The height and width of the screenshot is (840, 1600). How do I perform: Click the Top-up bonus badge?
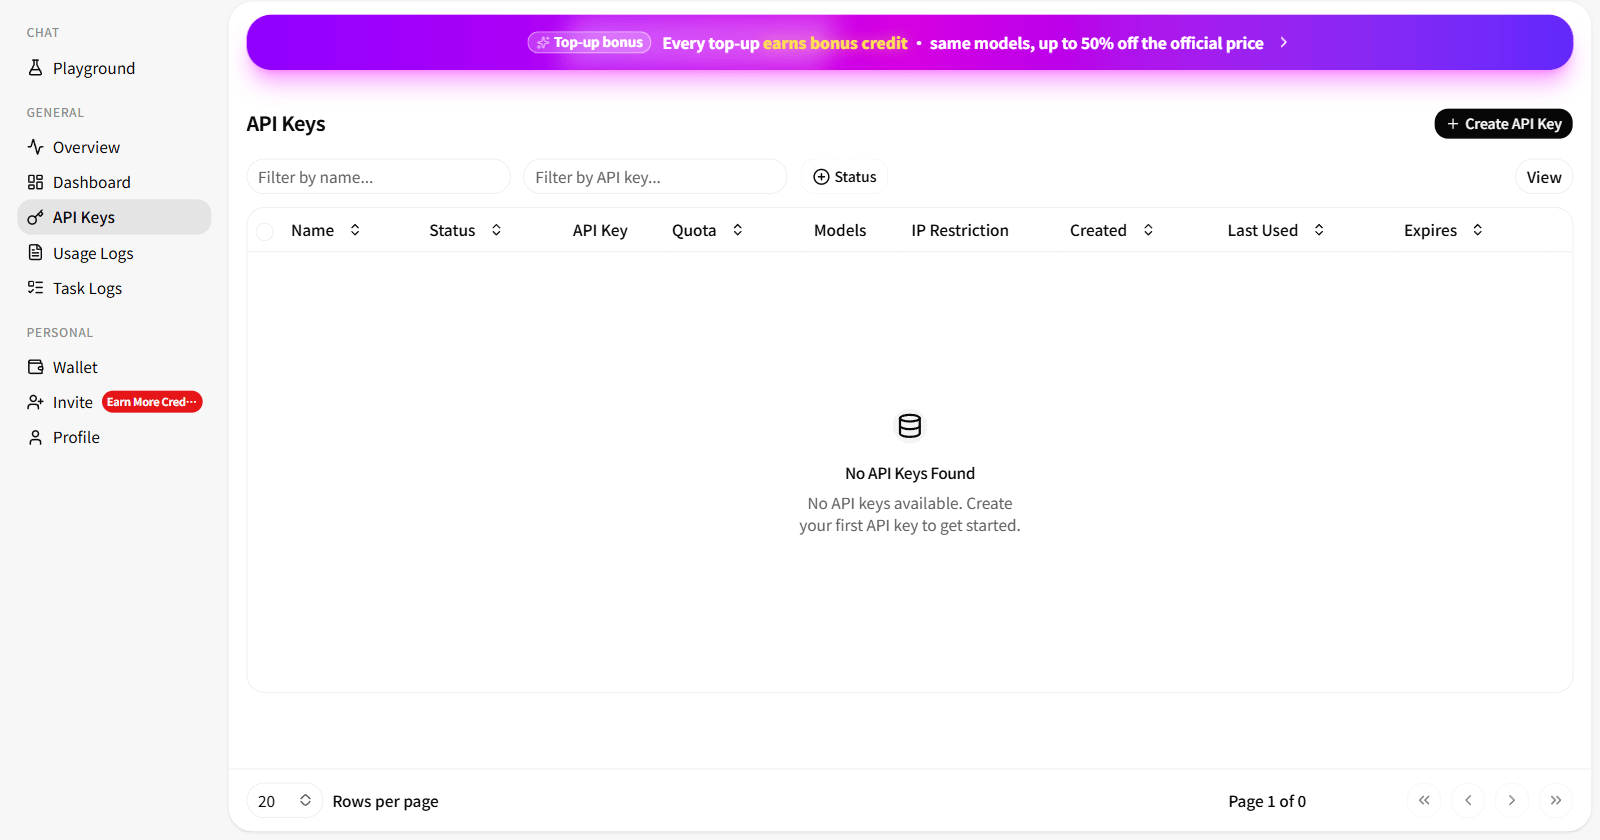(x=589, y=42)
